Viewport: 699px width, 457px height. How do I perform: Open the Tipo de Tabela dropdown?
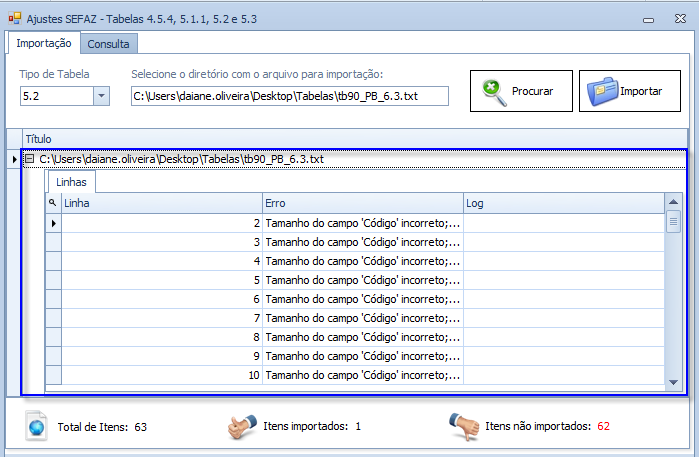point(101,96)
